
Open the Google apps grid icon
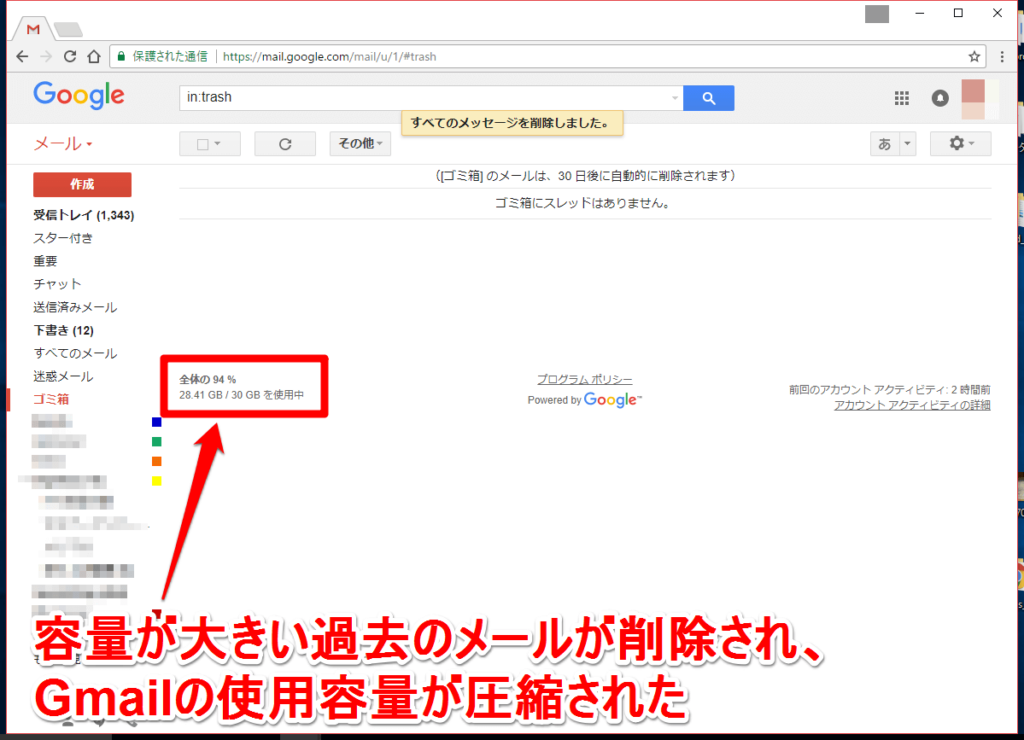[901, 98]
